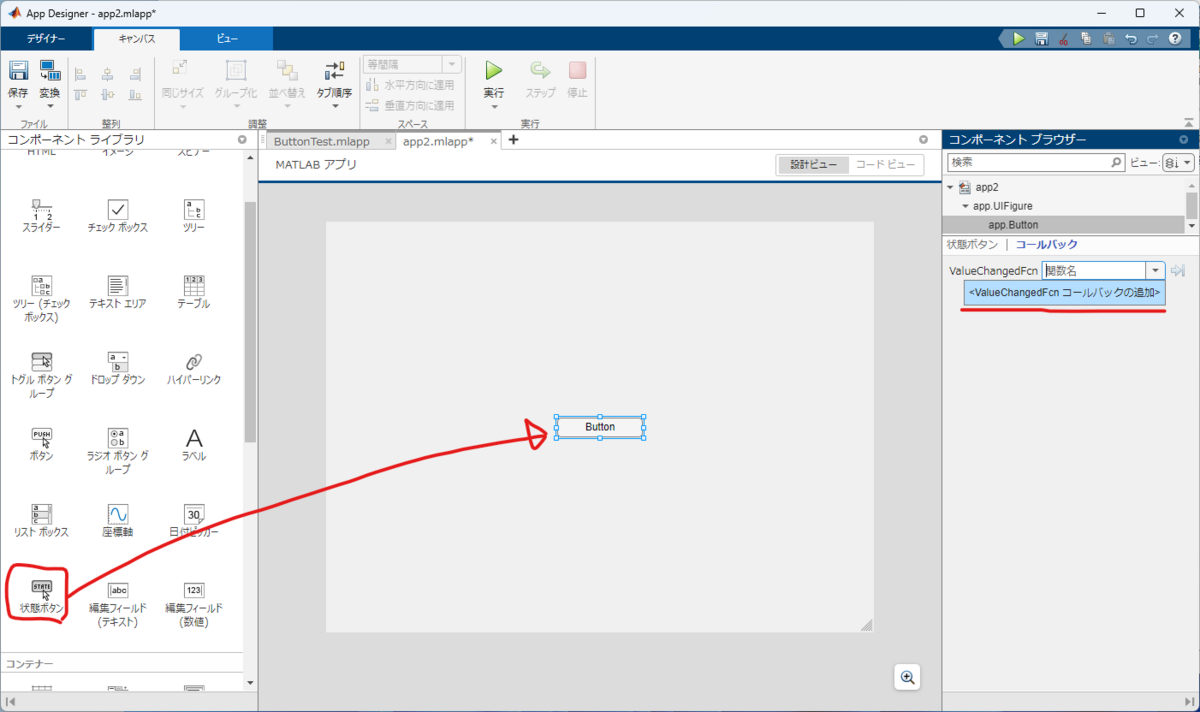Select the Hyperlink (ハイパーリンク) component
Viewport: 1200px width, 712px height.
pos(194,368)
